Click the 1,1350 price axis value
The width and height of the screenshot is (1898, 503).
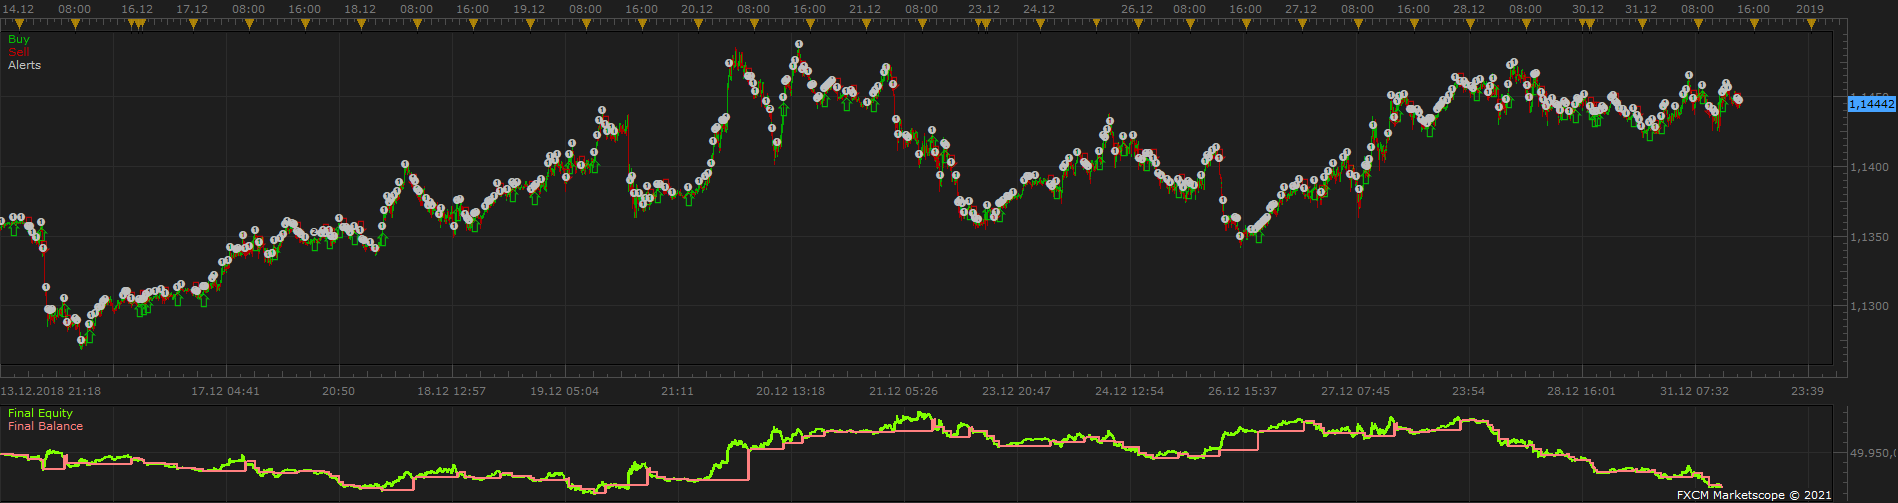click(x=1868, y=237)
